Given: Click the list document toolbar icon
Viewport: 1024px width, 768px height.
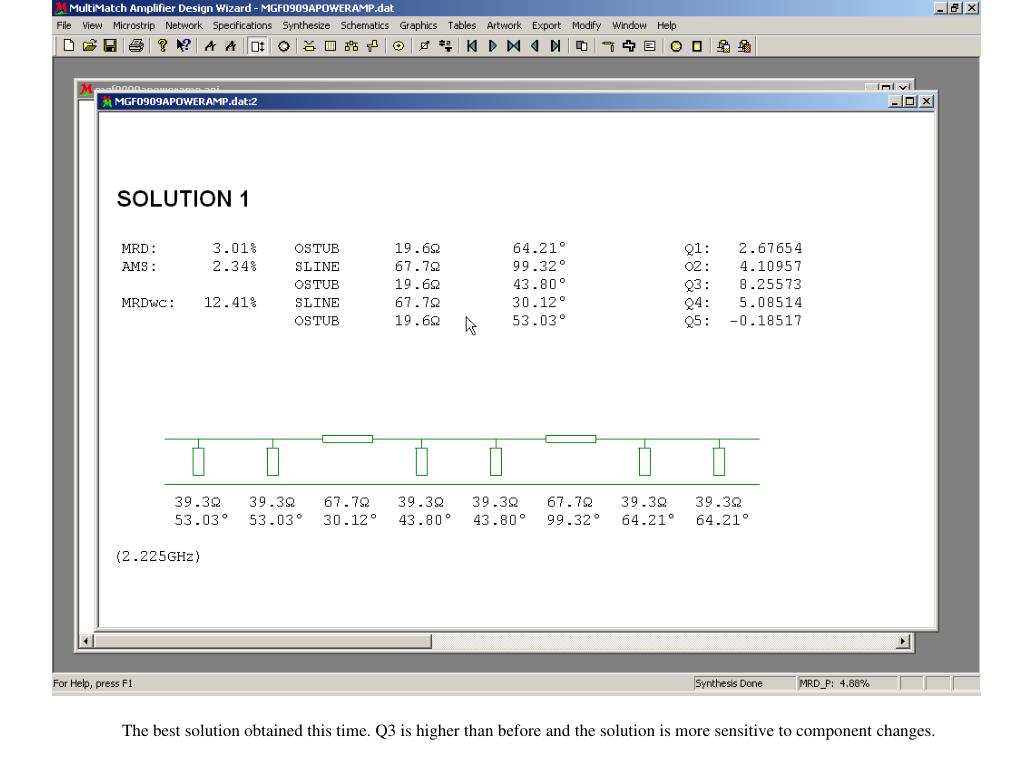Looking at the screenshot, I should pos(650,46).
